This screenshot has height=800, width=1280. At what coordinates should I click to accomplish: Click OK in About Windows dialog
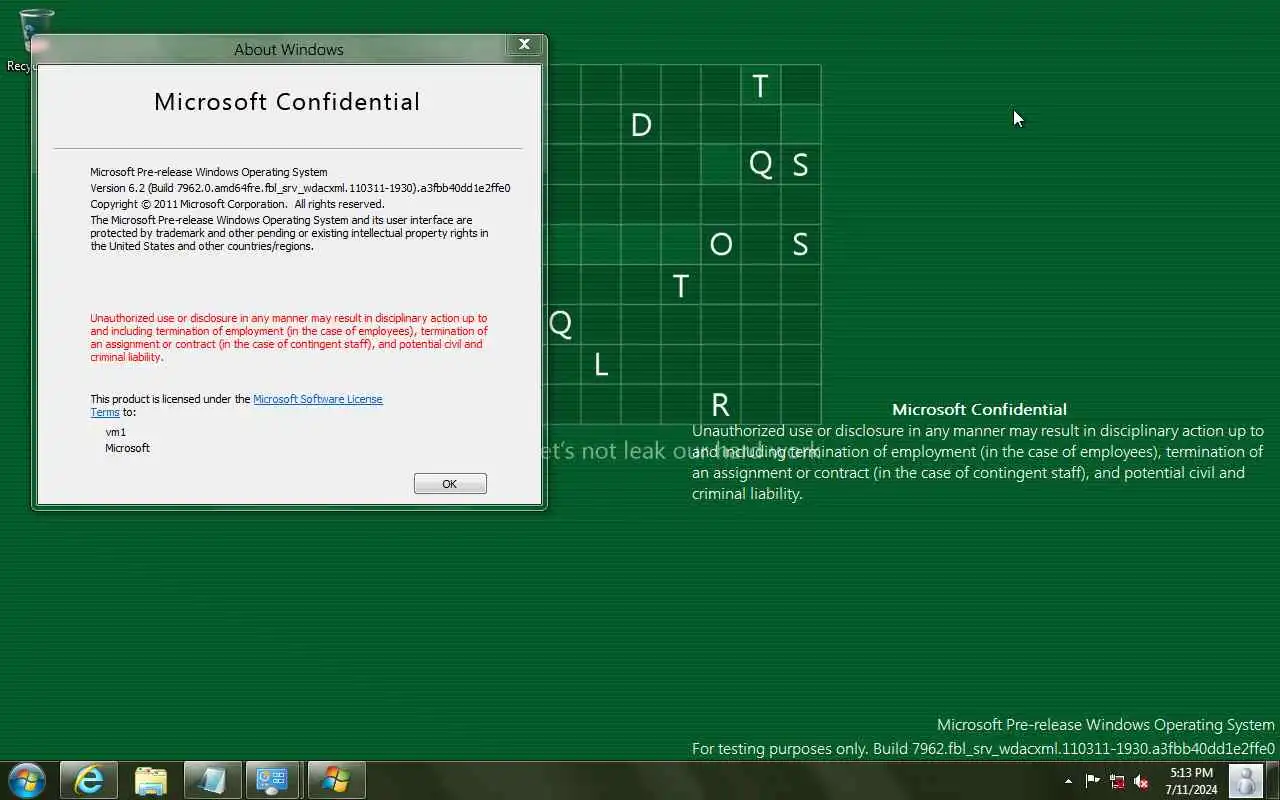point(450,484)
